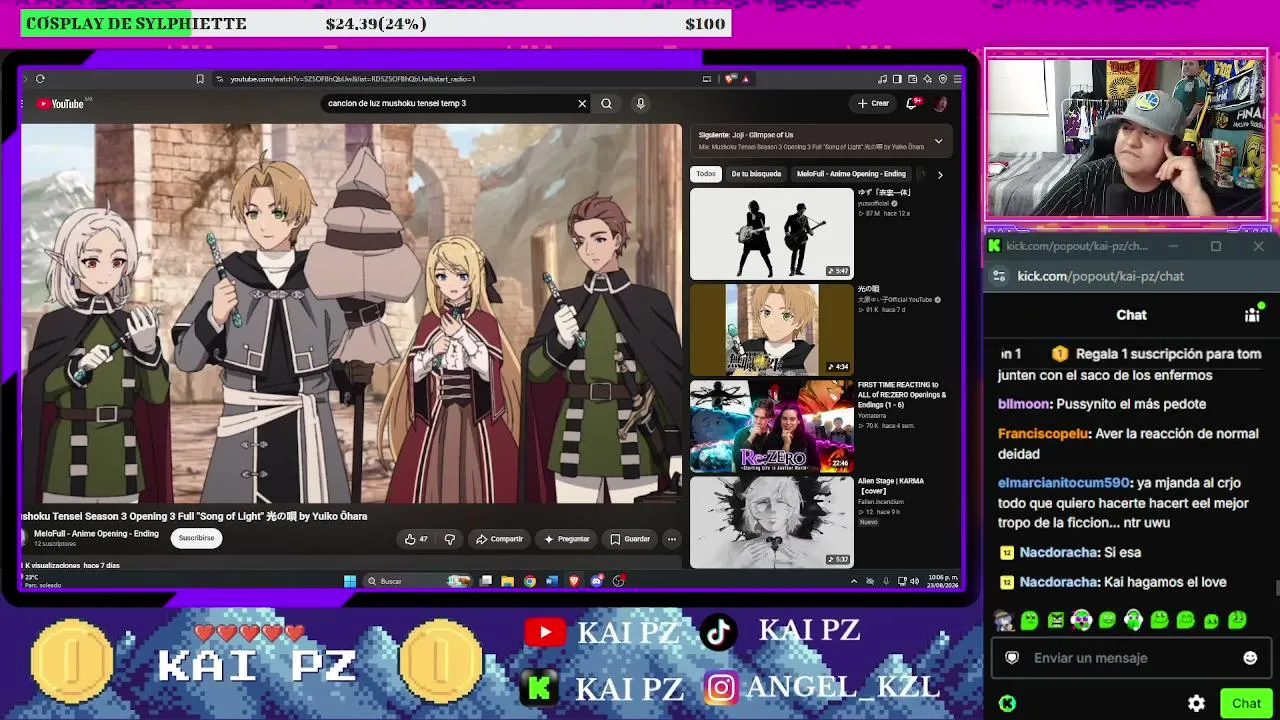Open the YouTube account avatar menu
Screen dimensions: 1280x720
coord(941,103)
